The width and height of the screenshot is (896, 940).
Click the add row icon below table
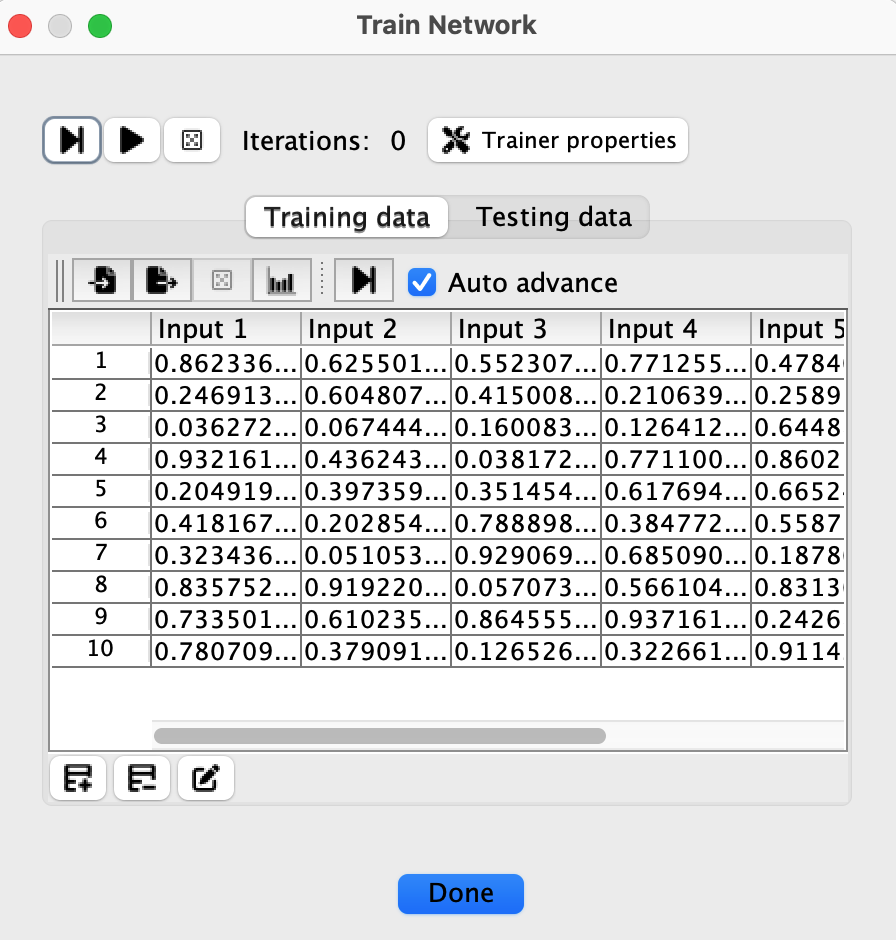[x=78, y=779]
